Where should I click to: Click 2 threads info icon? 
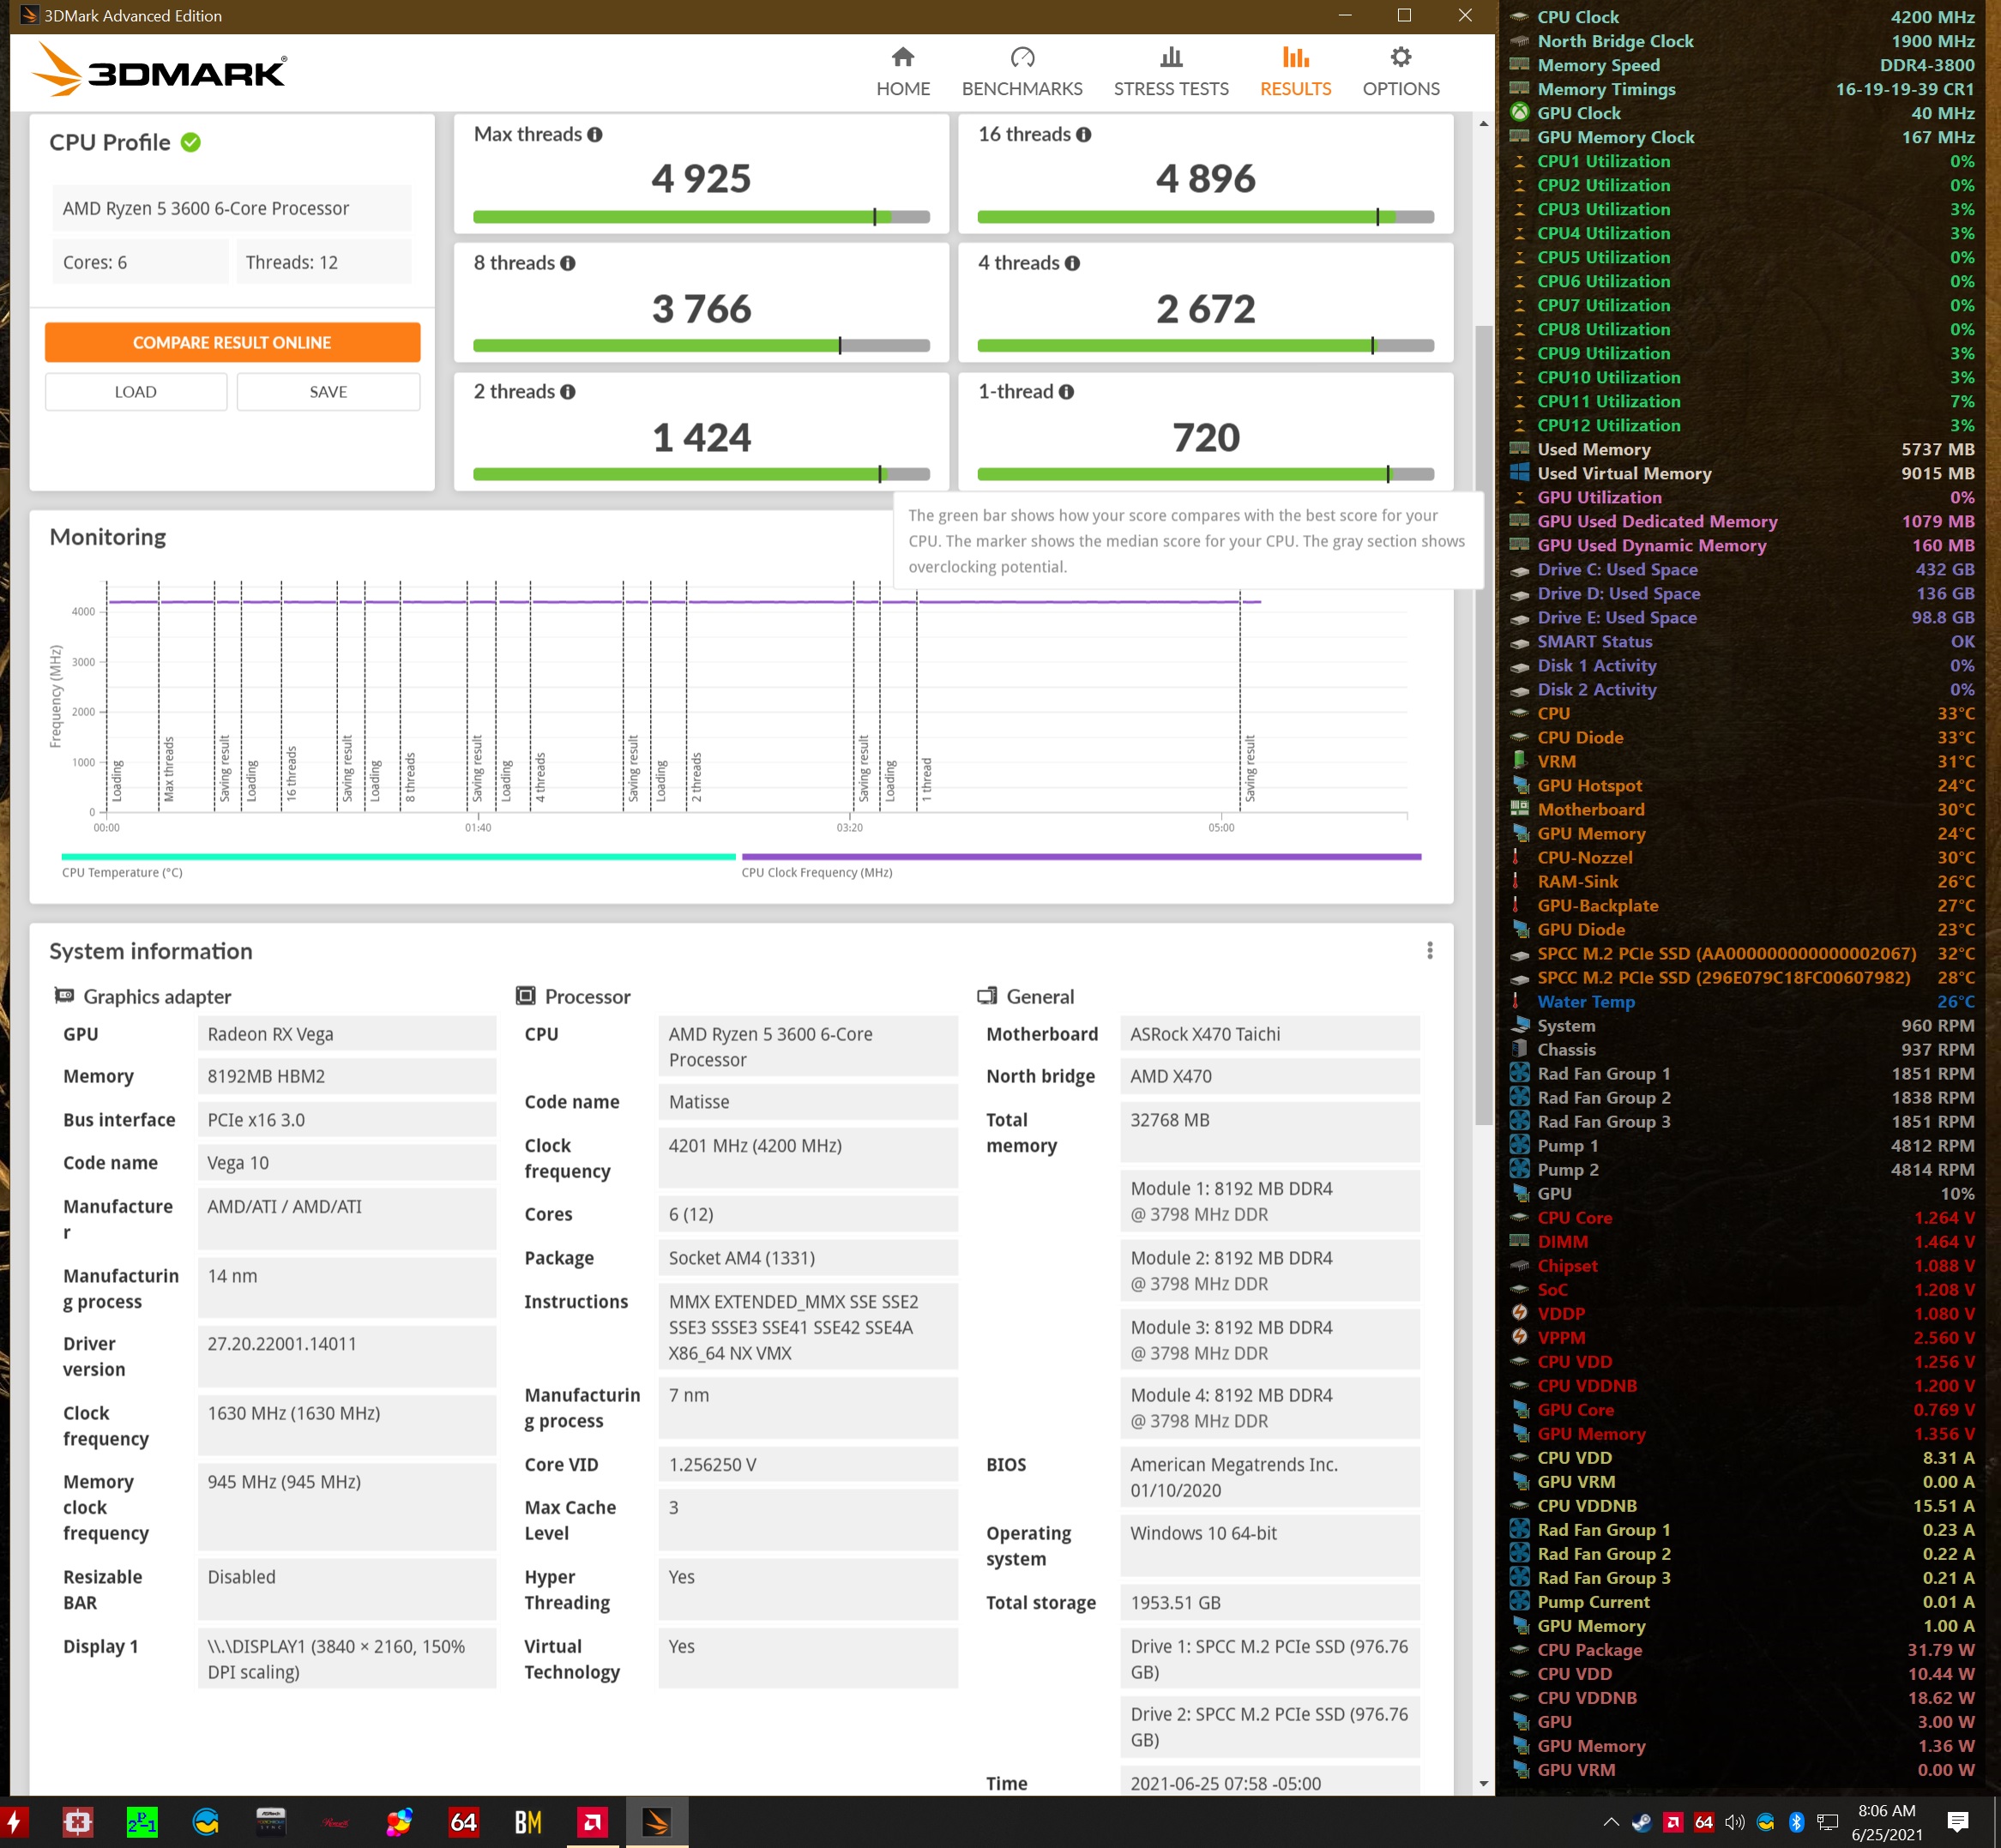pos(568,392)
